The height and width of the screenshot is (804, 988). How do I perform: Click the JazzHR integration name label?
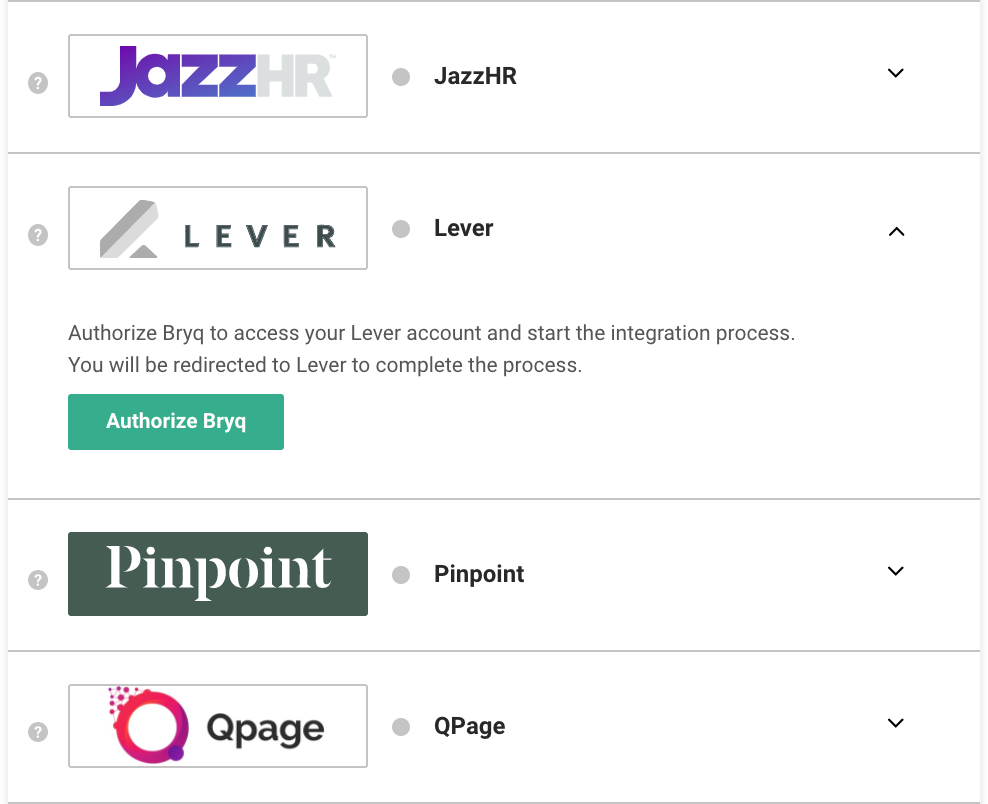pos(475,76)
